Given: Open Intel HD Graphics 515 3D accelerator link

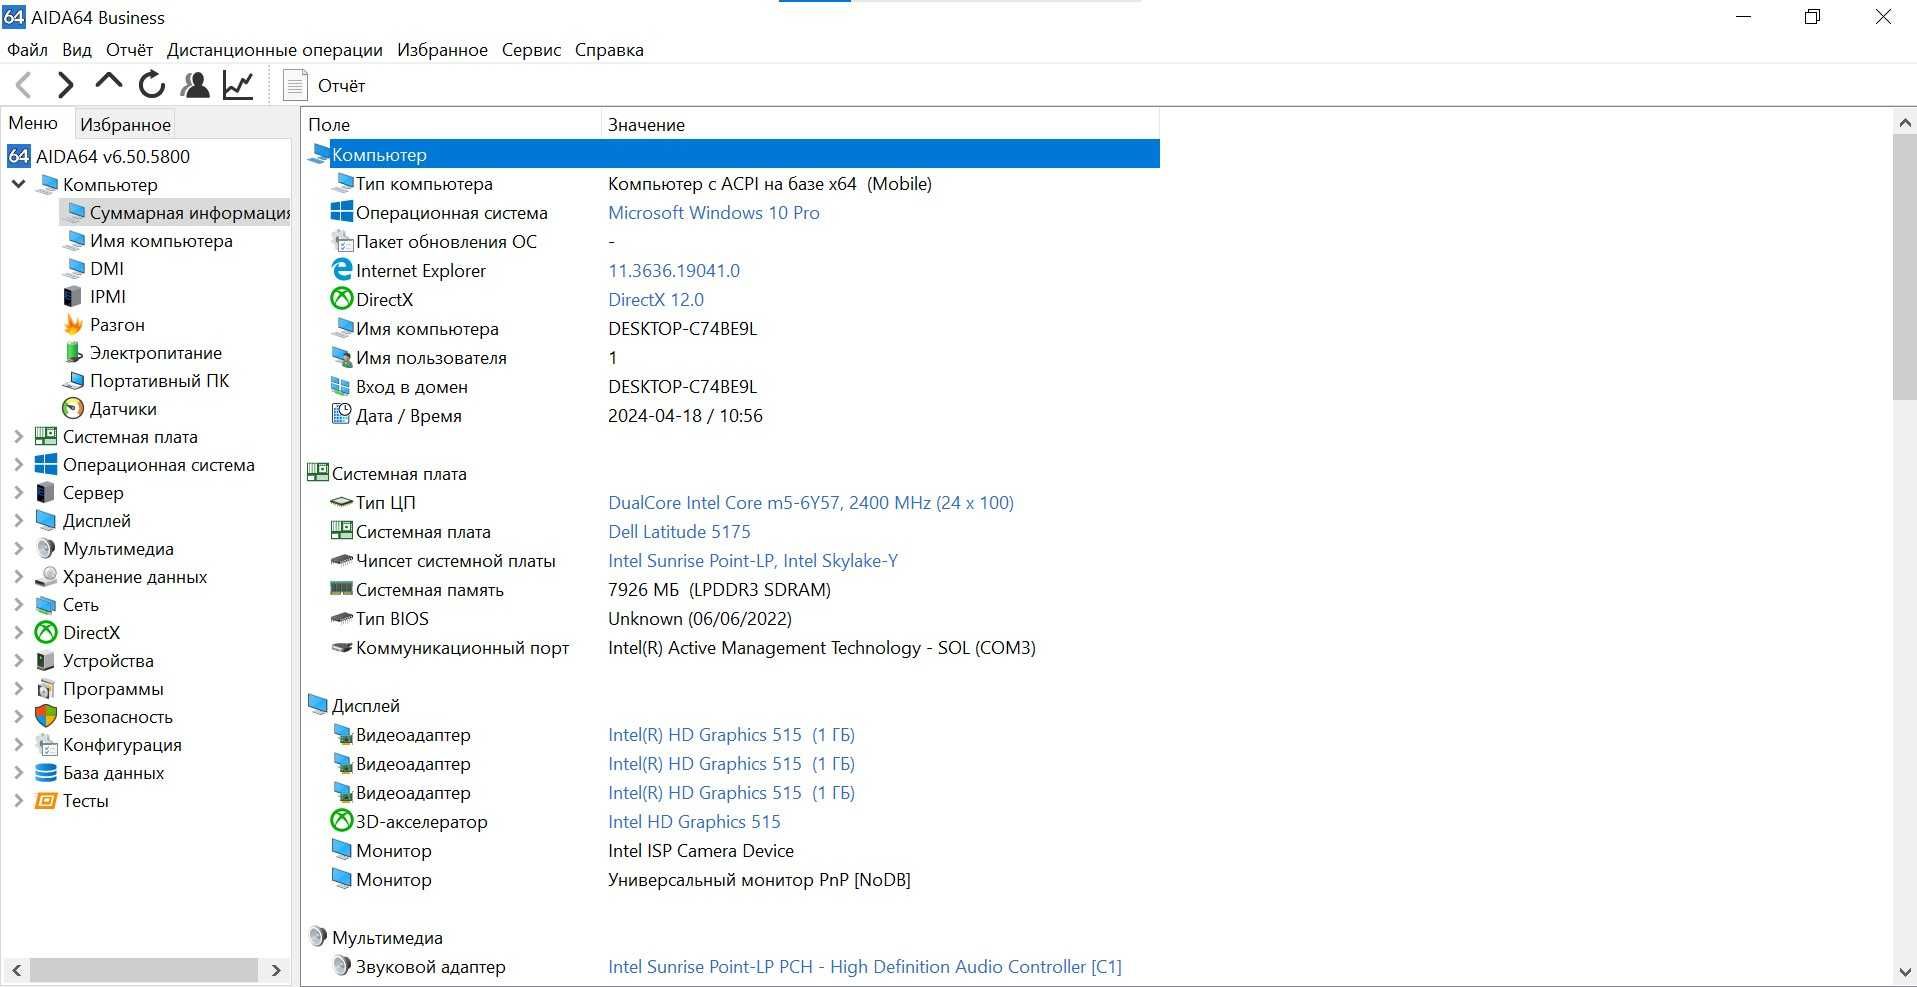Looking at the screenshot, I should coord(694,822).
